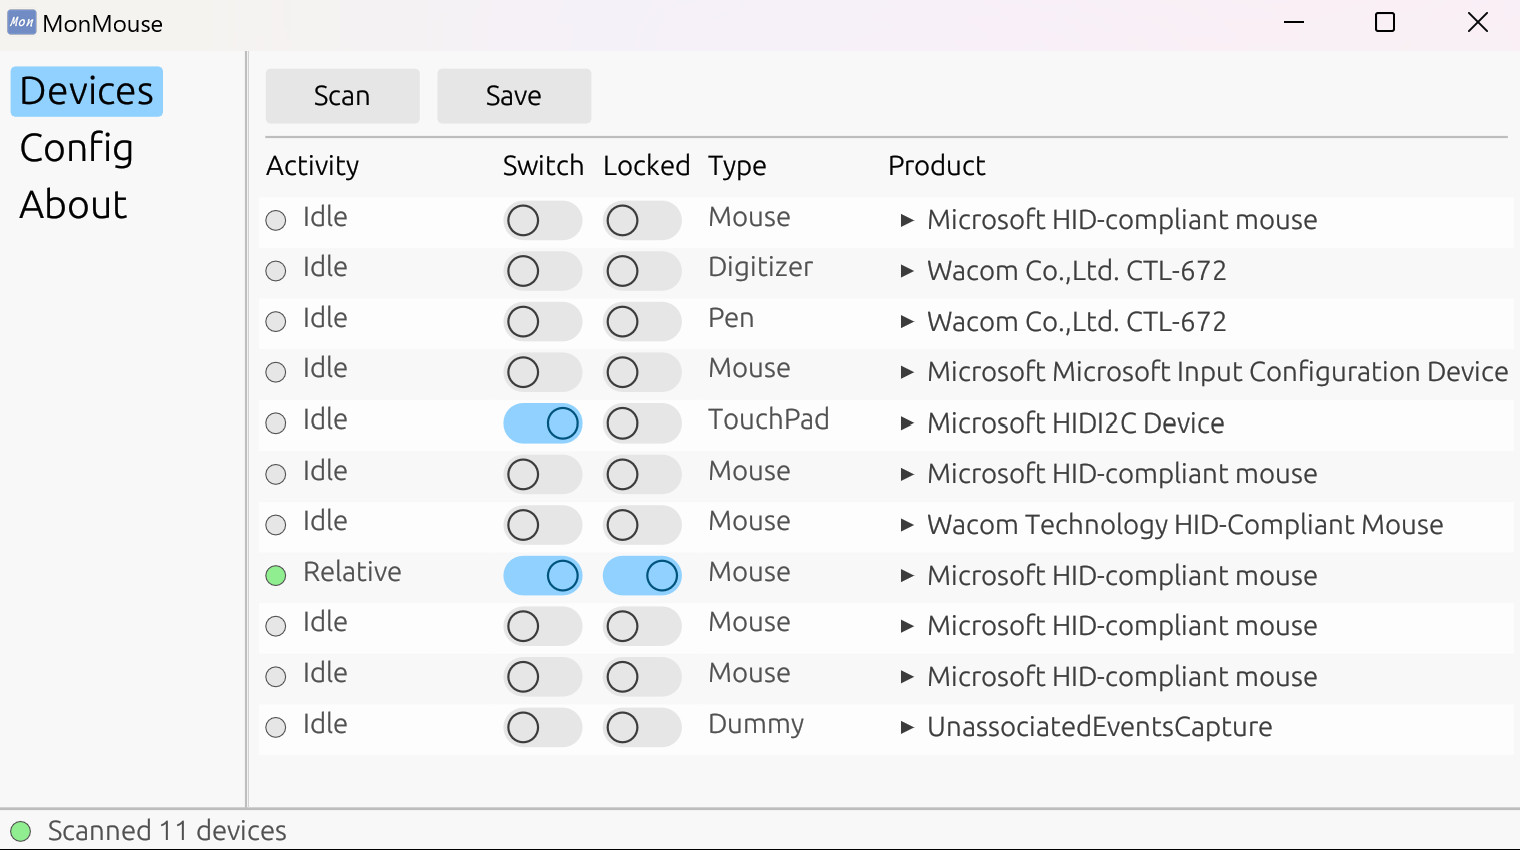The image size is (1520, 850).
Task: Click the MonMouse app icon in title bar
Action: [21, 22]
